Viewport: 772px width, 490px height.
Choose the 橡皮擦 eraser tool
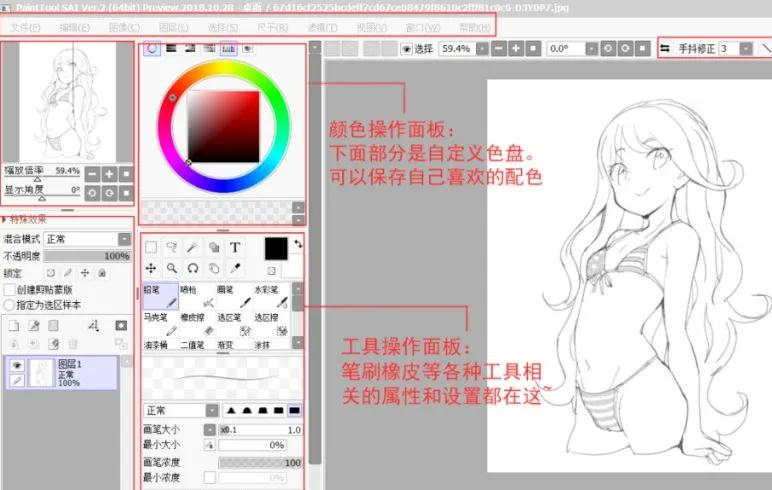(197, 324)
